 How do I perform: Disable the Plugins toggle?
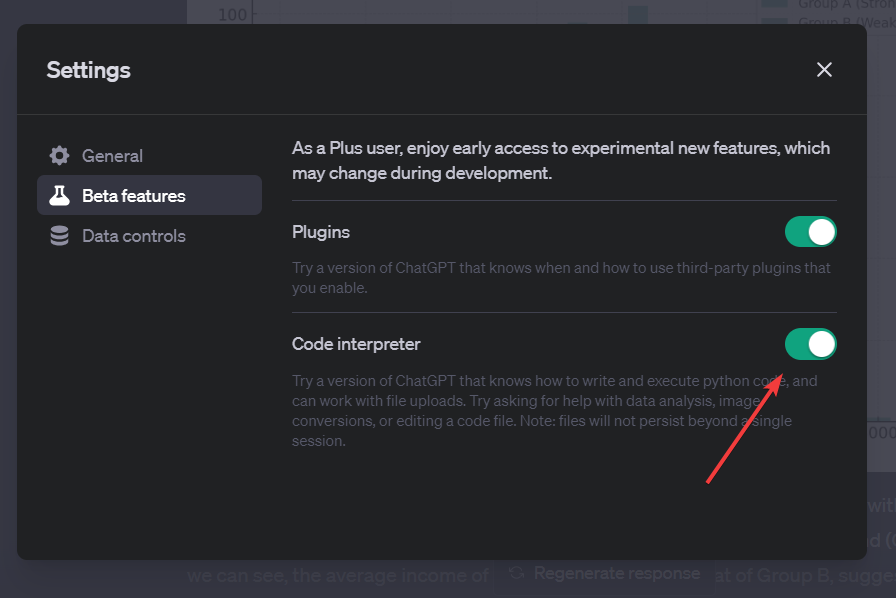[810, 232]
